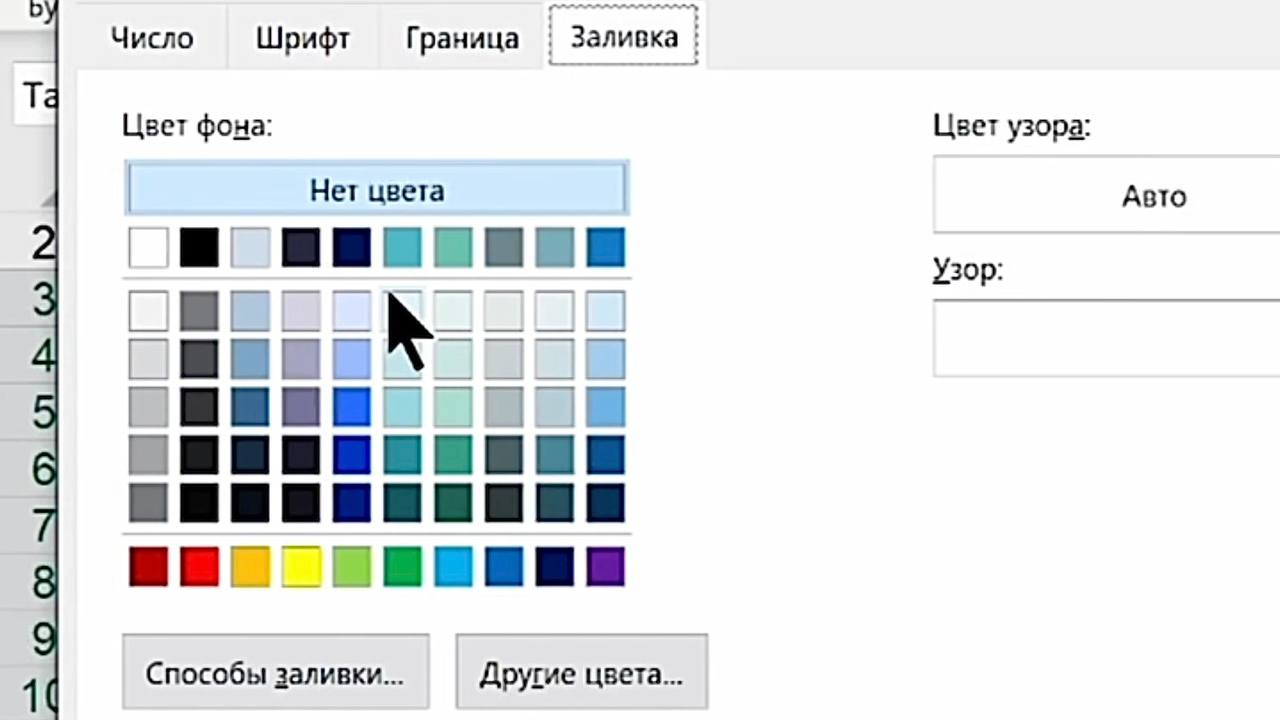Select the purple standard color swatch

pos(605,567)
